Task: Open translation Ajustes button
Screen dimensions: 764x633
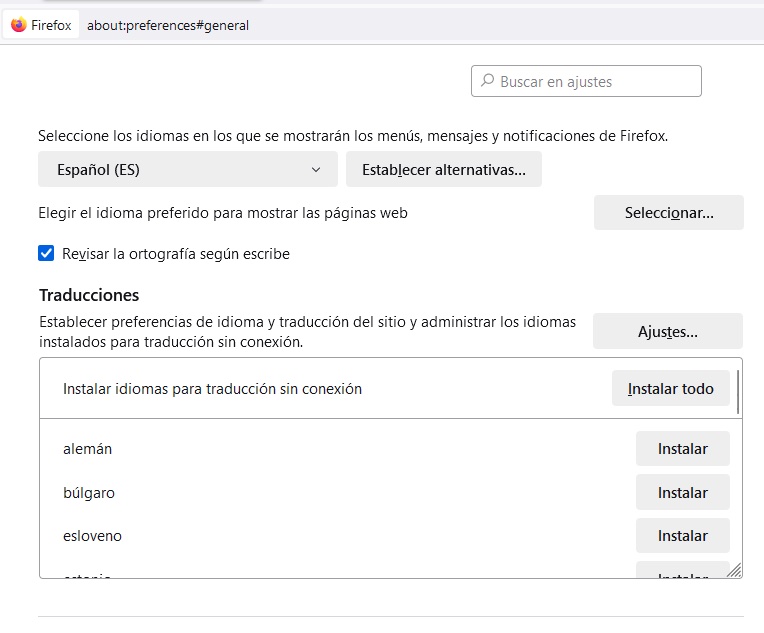Action: (668, 331)
